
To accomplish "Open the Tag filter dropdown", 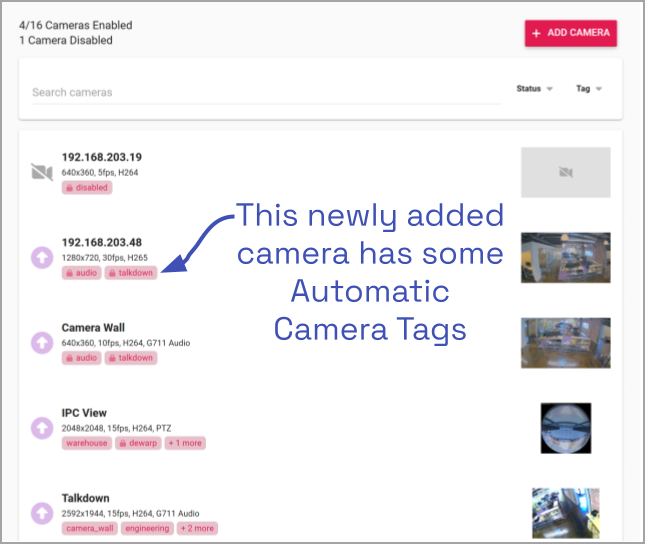I will [x=589, y=88].
